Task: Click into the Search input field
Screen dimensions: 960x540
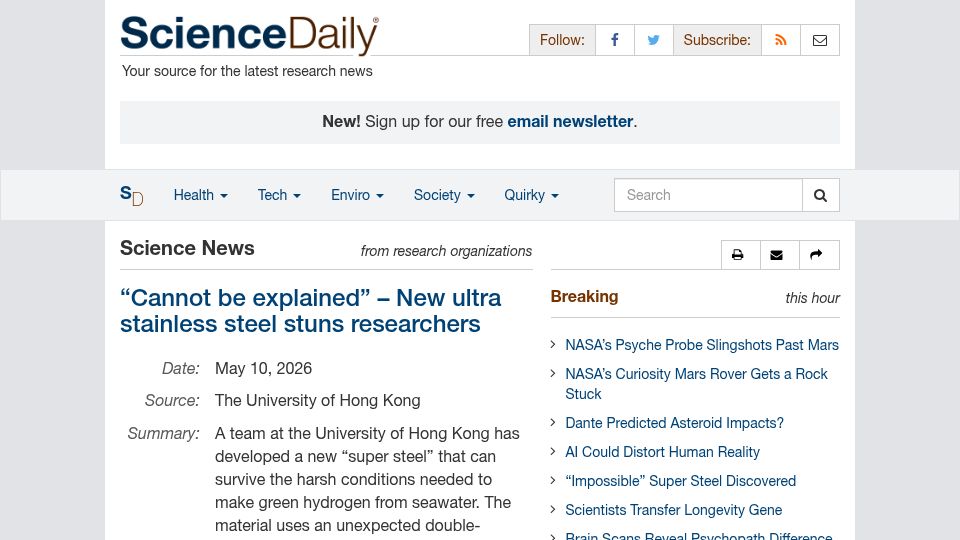Action: pos(708,195)
